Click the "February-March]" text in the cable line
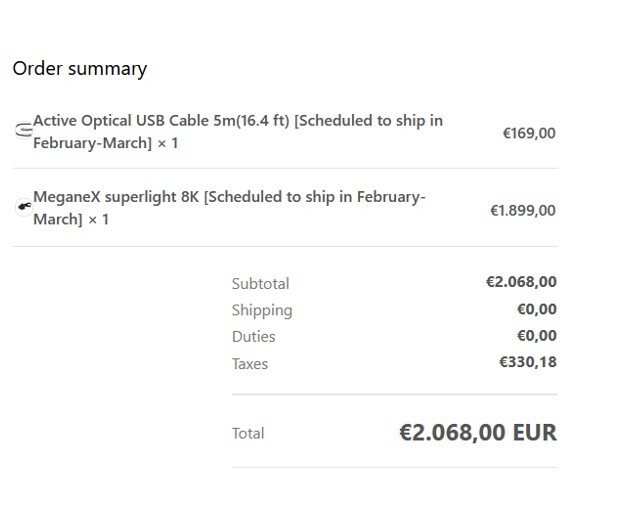Image resolution: width=632 pixels, height=525 pixels. click(x=92, y=143)
